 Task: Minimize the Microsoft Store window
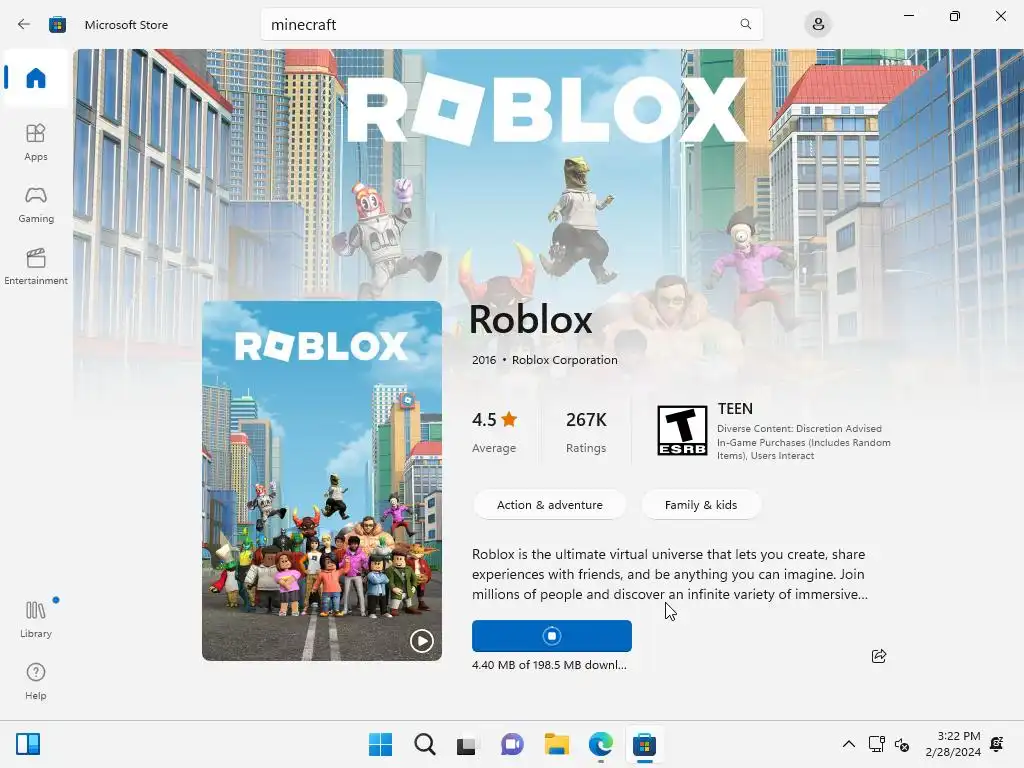[x=908, y=16]
